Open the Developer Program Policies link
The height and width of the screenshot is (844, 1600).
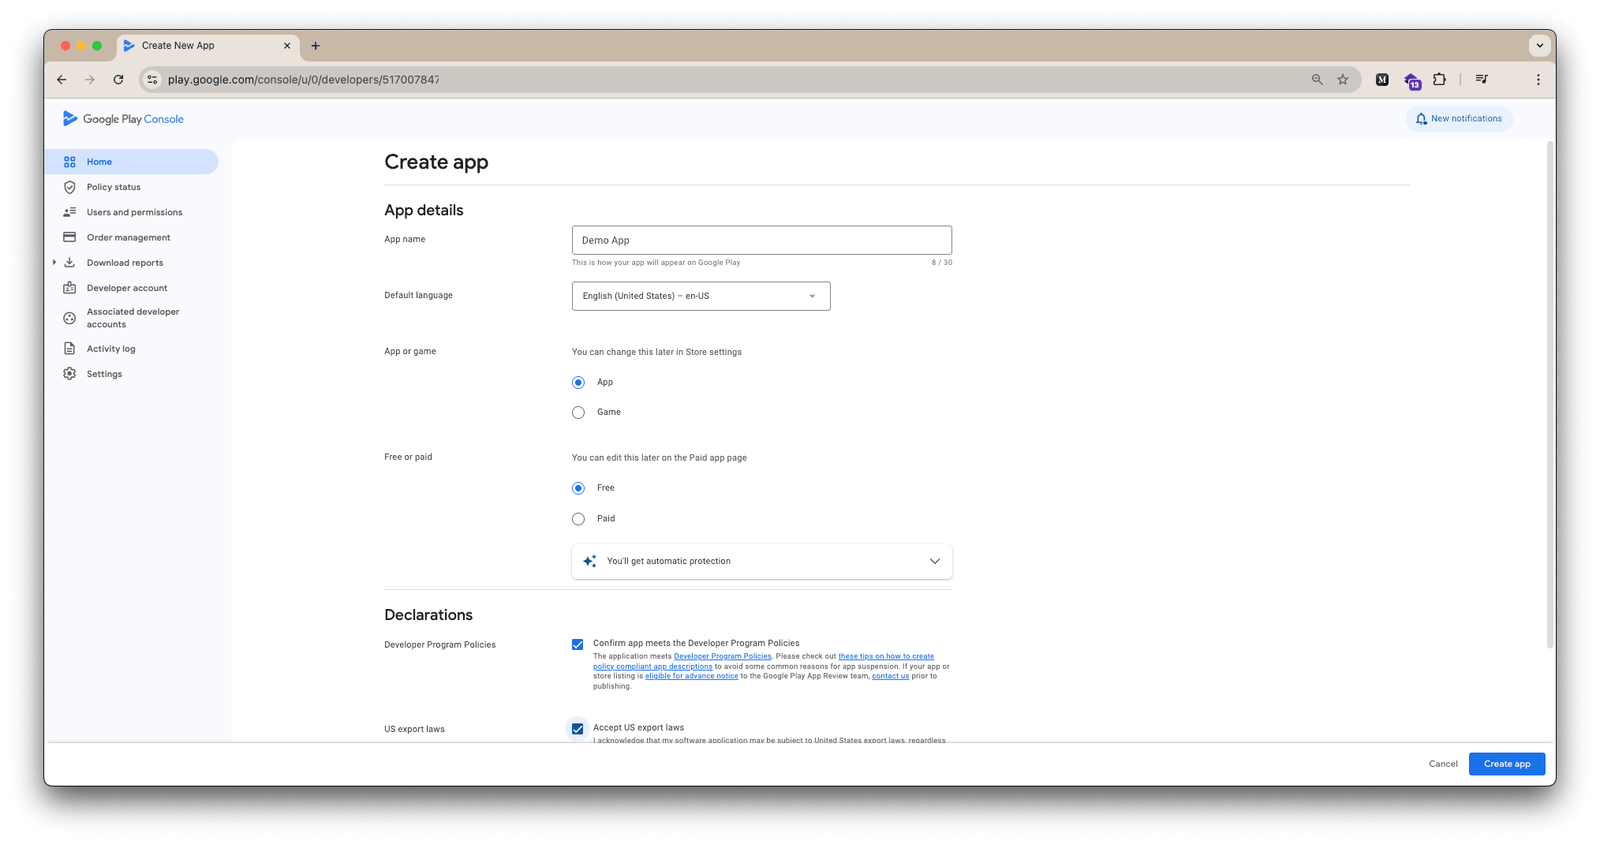coord(723,657)
